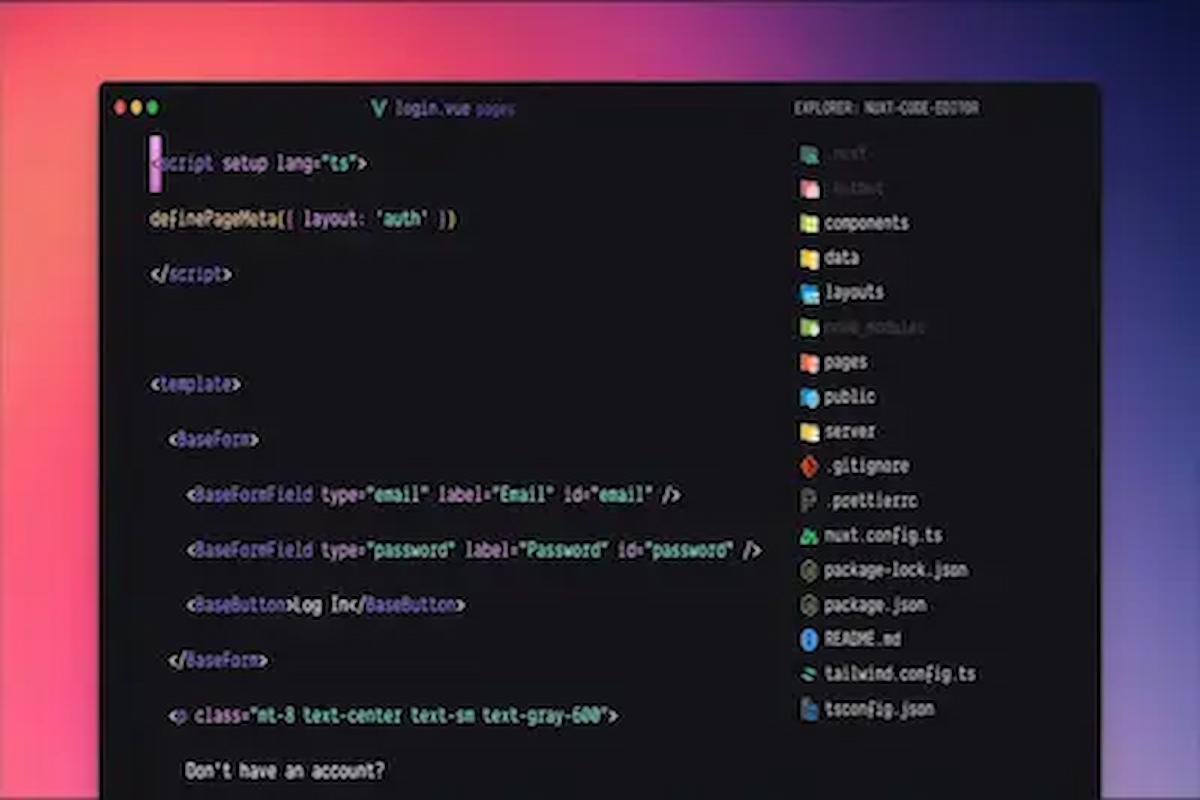Click the BaseButton Log In line
The height and width of the screenshot is (800, 1200).
(x=326, y=605)
